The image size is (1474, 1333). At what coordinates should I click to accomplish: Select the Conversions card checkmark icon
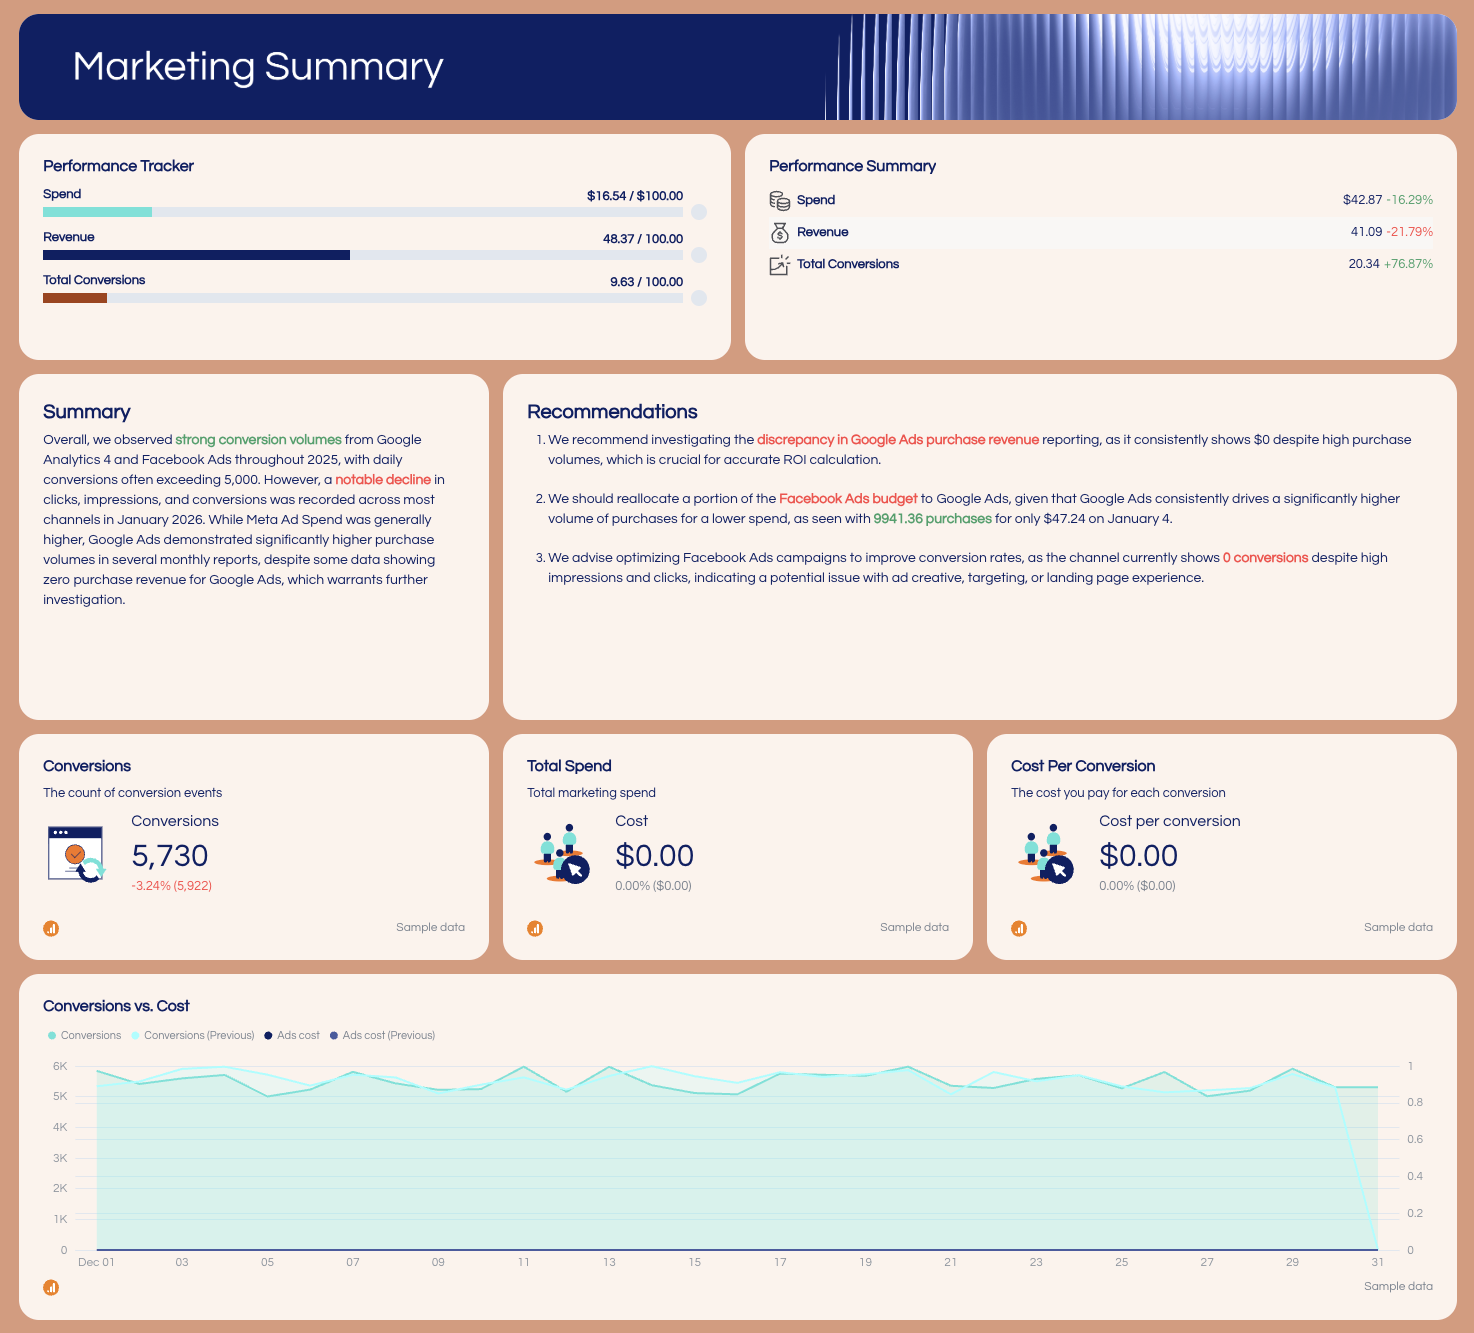click(75, 855)
